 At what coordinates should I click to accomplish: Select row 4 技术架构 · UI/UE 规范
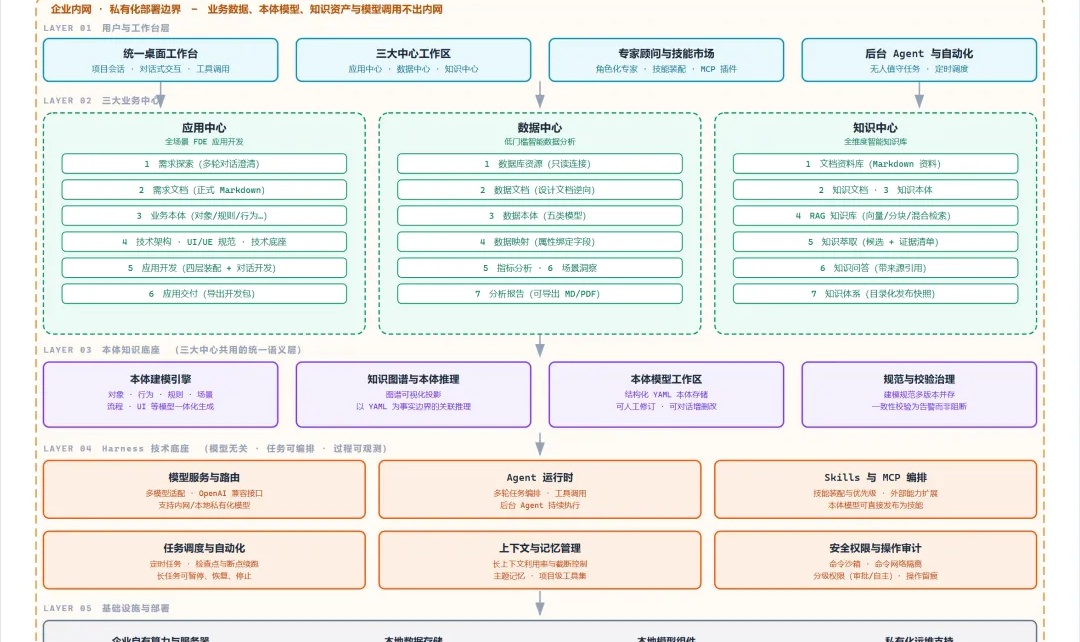tap(204, 242)
